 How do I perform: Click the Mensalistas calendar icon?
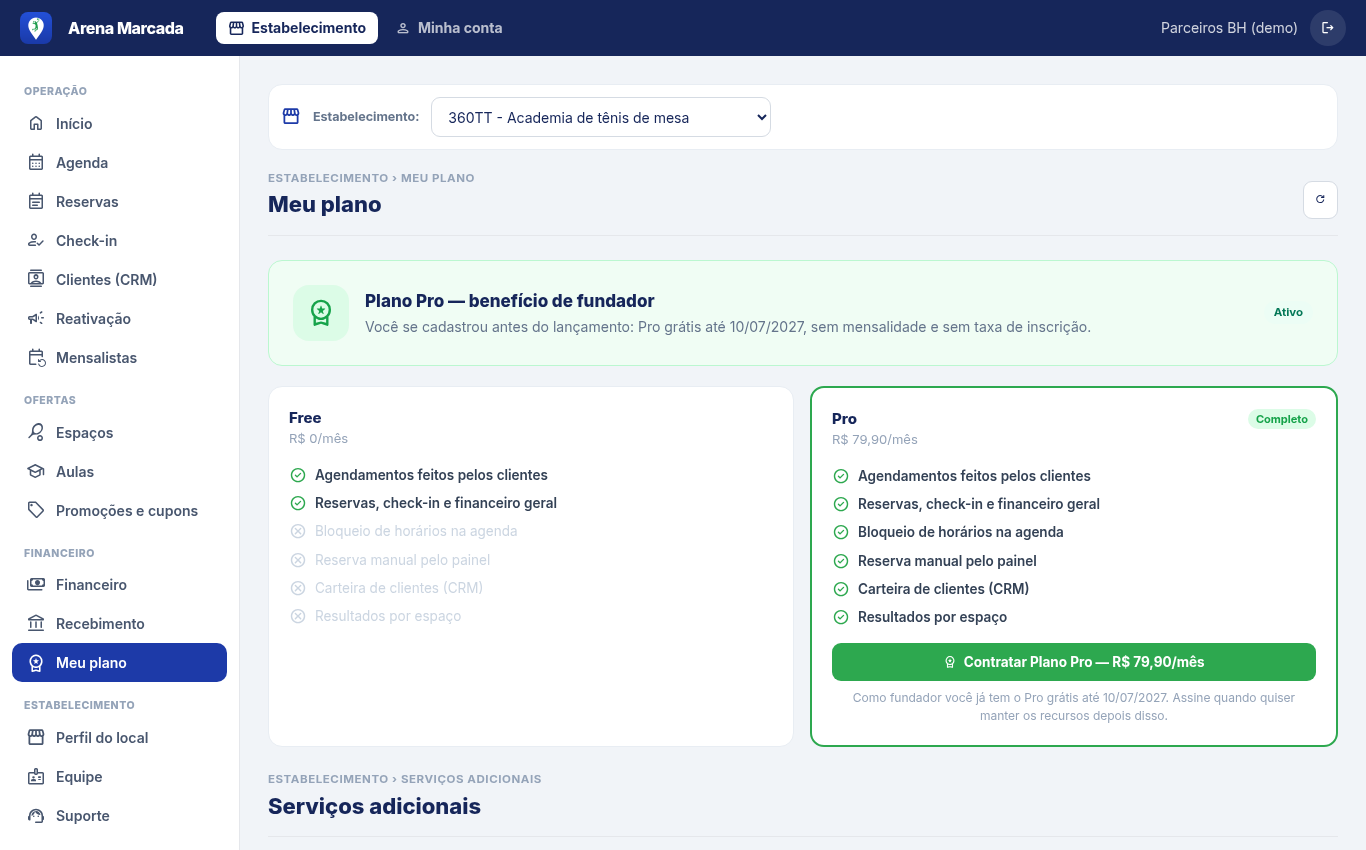point(36,358)
